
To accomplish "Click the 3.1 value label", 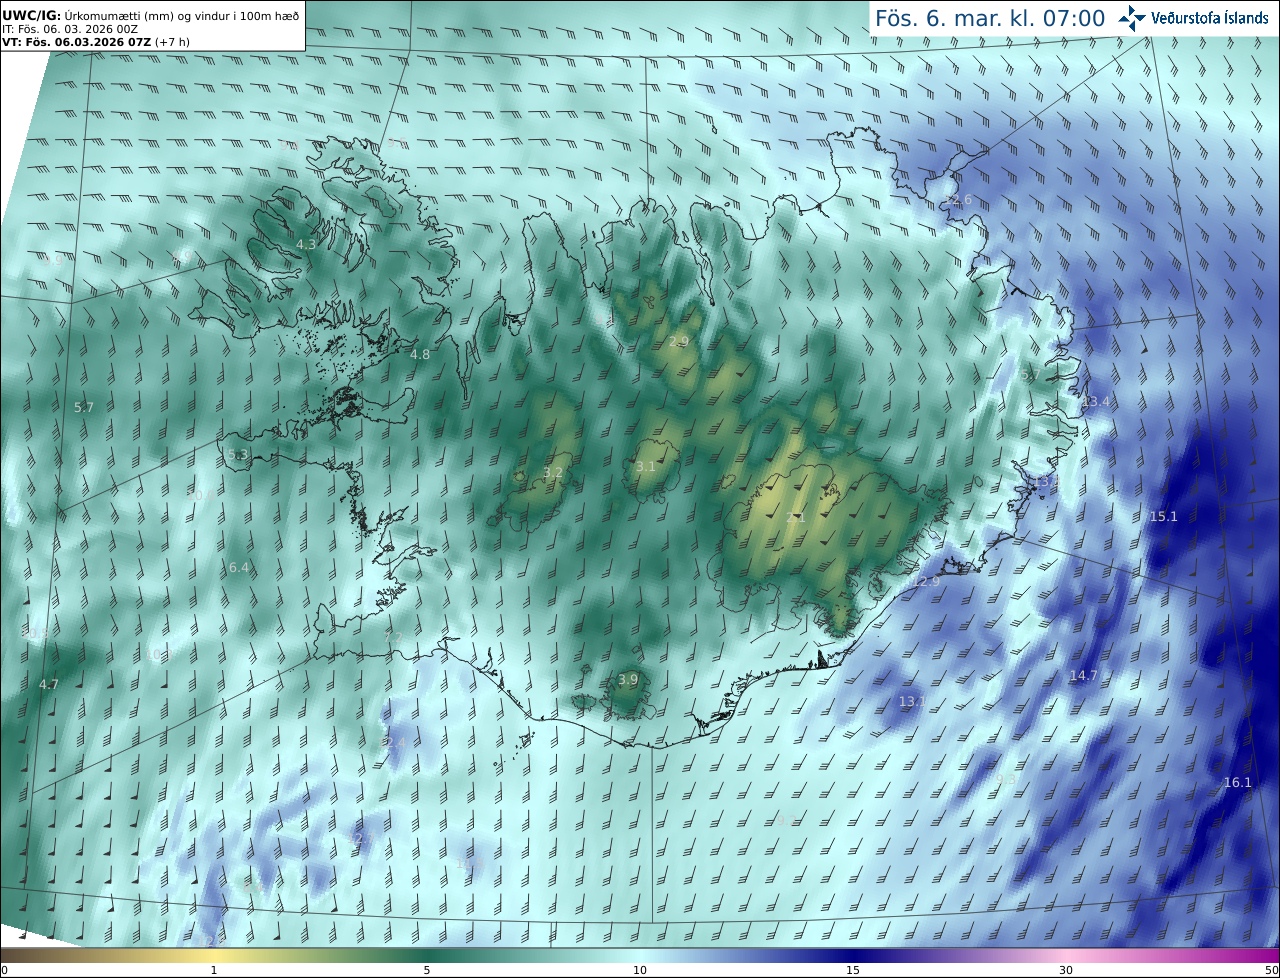I will 646,467.
